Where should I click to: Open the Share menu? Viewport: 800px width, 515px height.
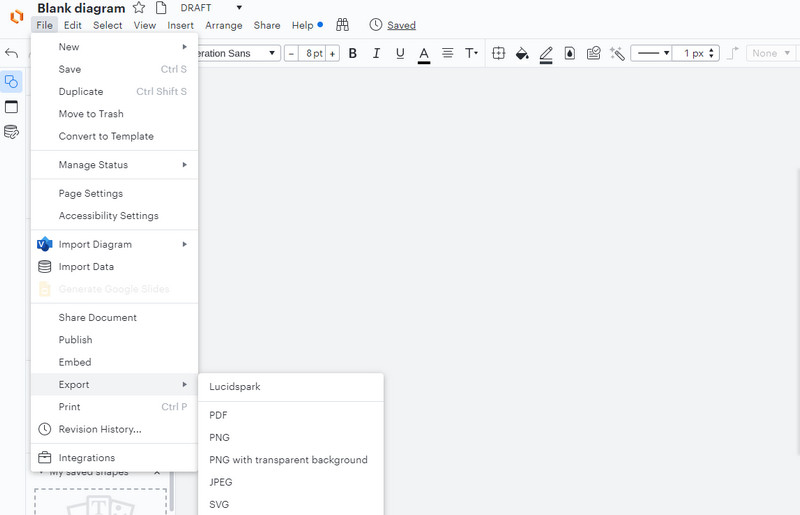(267, 25)
